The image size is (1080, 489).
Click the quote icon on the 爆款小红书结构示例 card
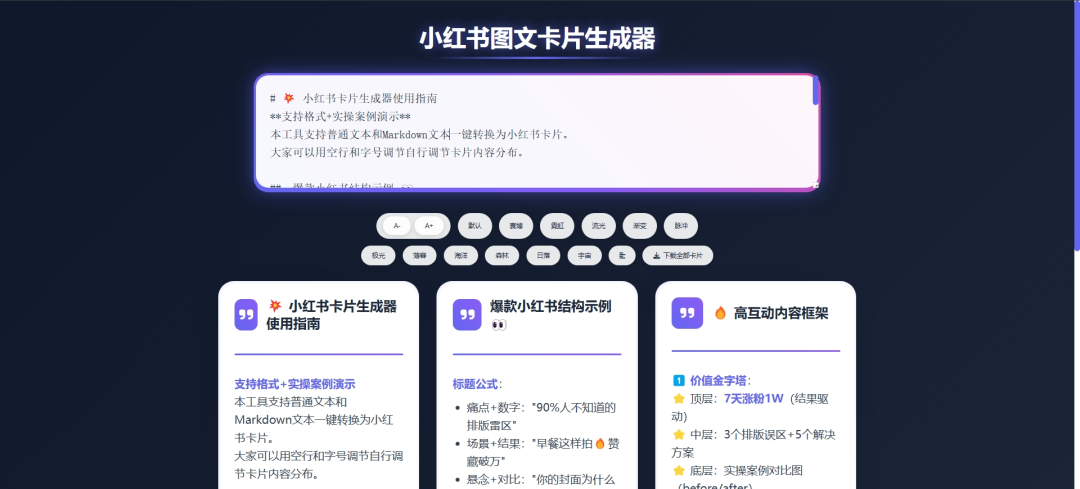[x=467, y=315]
